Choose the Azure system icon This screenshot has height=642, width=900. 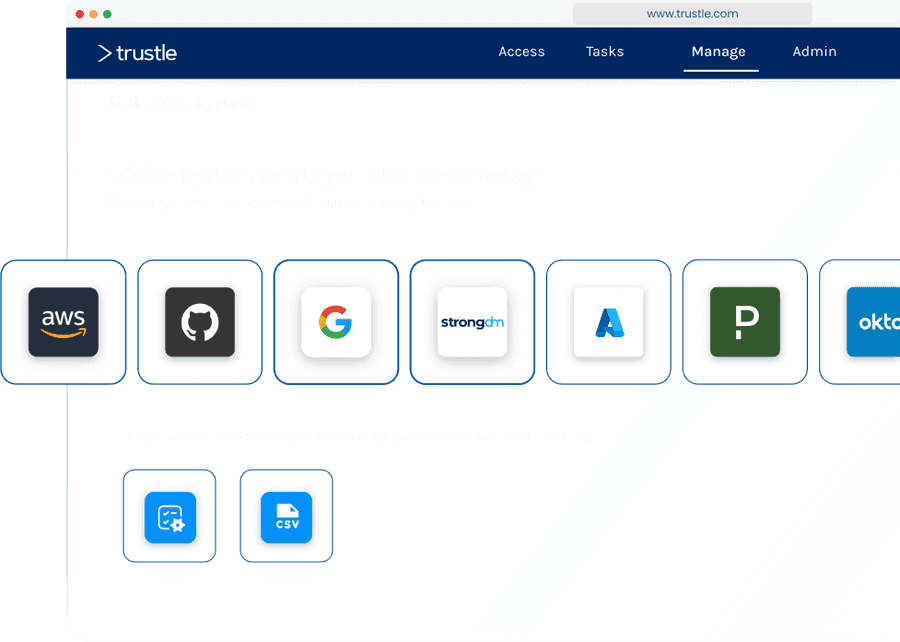coord(608,322)
